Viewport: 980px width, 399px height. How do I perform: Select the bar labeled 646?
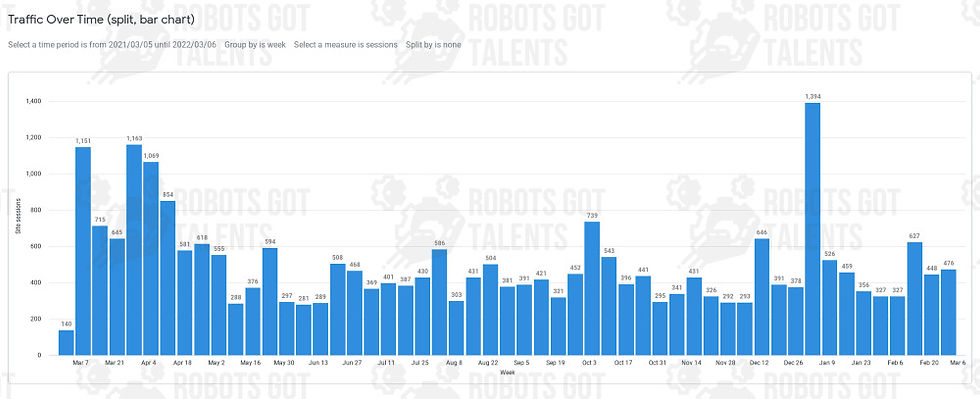click(762, 296)
